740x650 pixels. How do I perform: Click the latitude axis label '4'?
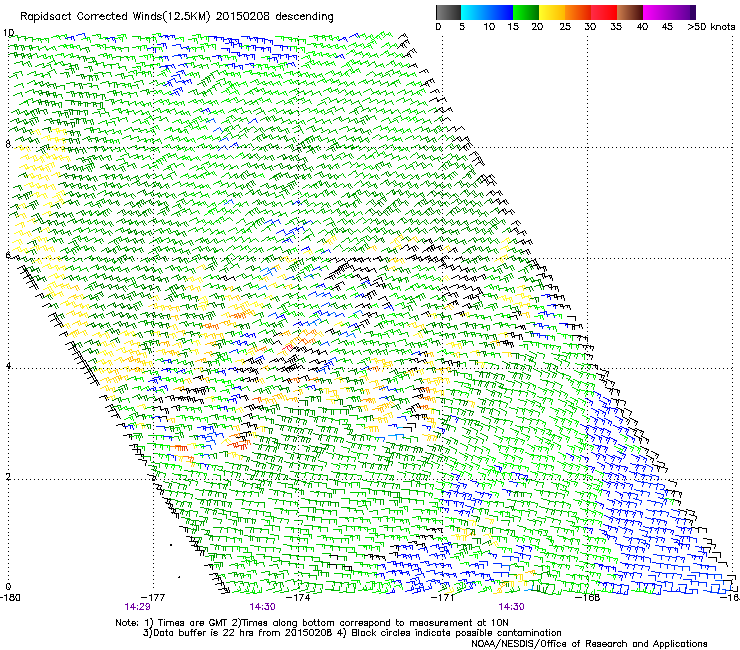click(8, 365)
